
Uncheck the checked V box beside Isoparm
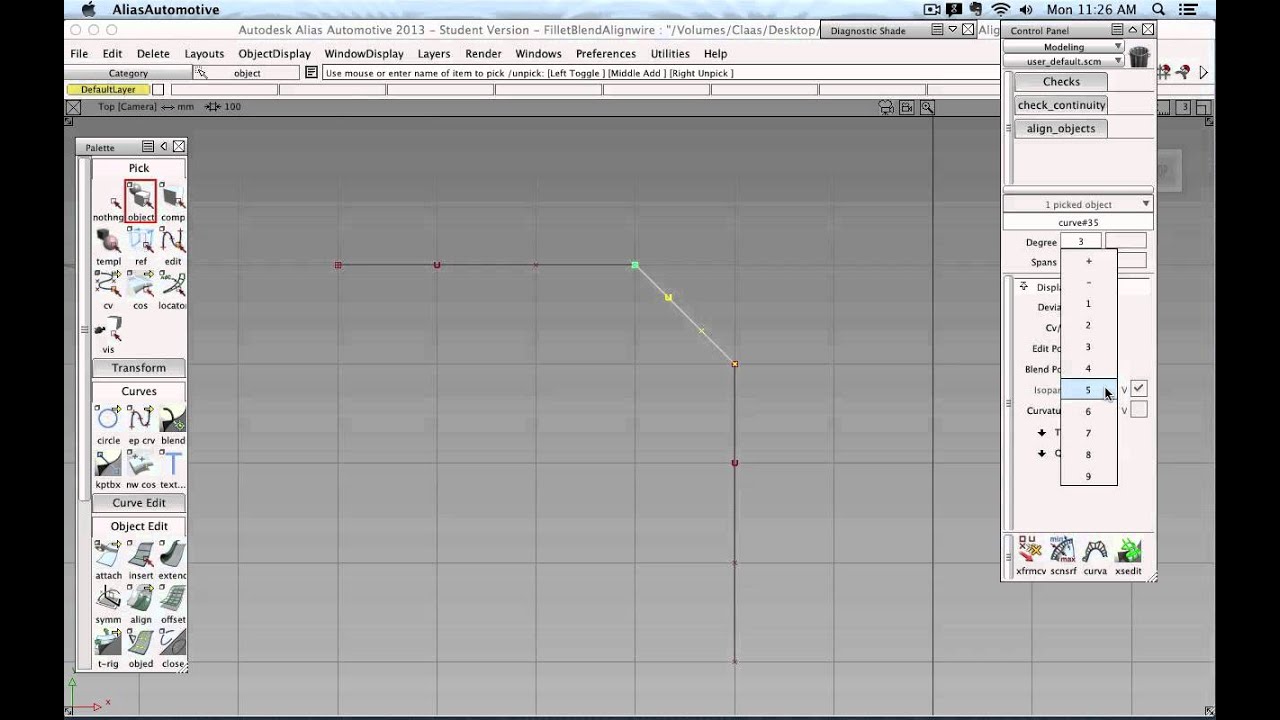[1138, 389]
